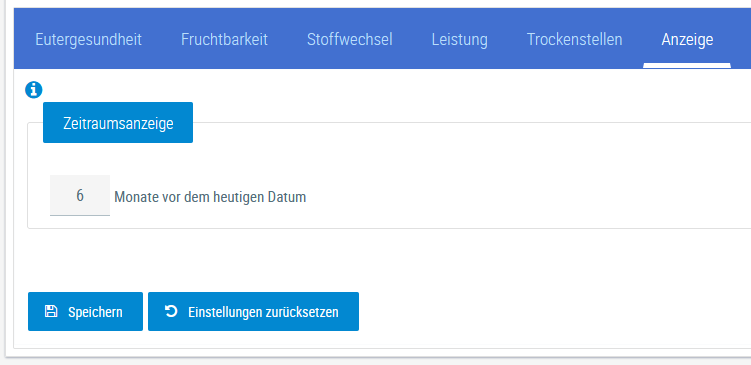Click the blue info icon
The height and width of the screenshot is (365, 751).
click(x=34, y=90)
